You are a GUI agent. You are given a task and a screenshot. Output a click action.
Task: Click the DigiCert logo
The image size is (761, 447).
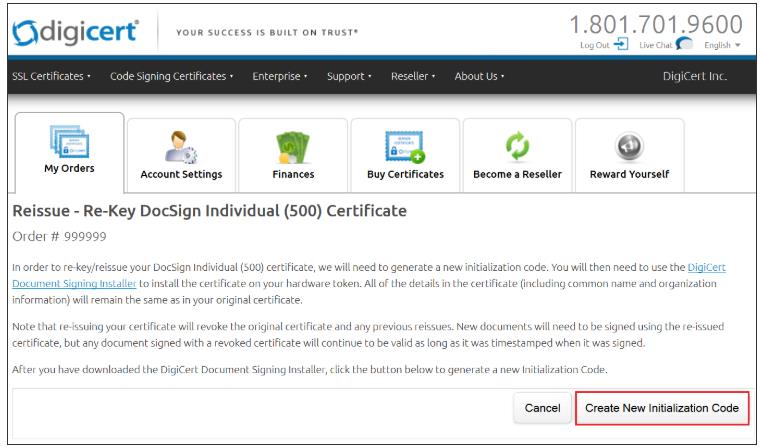(75, 33)
